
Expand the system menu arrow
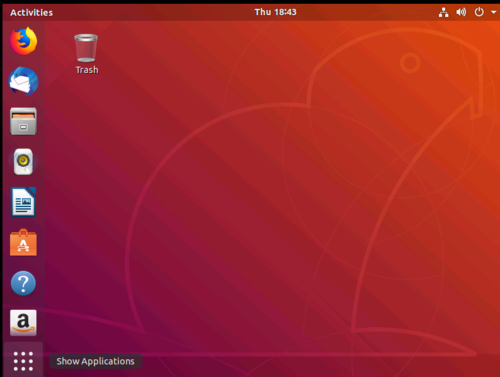tap(494, 12)
